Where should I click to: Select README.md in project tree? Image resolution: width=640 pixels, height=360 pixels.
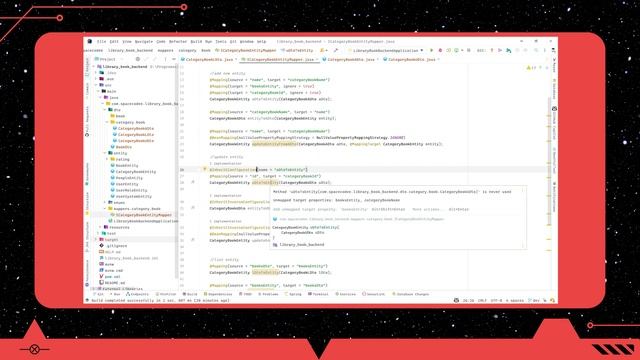(x=112, y=282)
